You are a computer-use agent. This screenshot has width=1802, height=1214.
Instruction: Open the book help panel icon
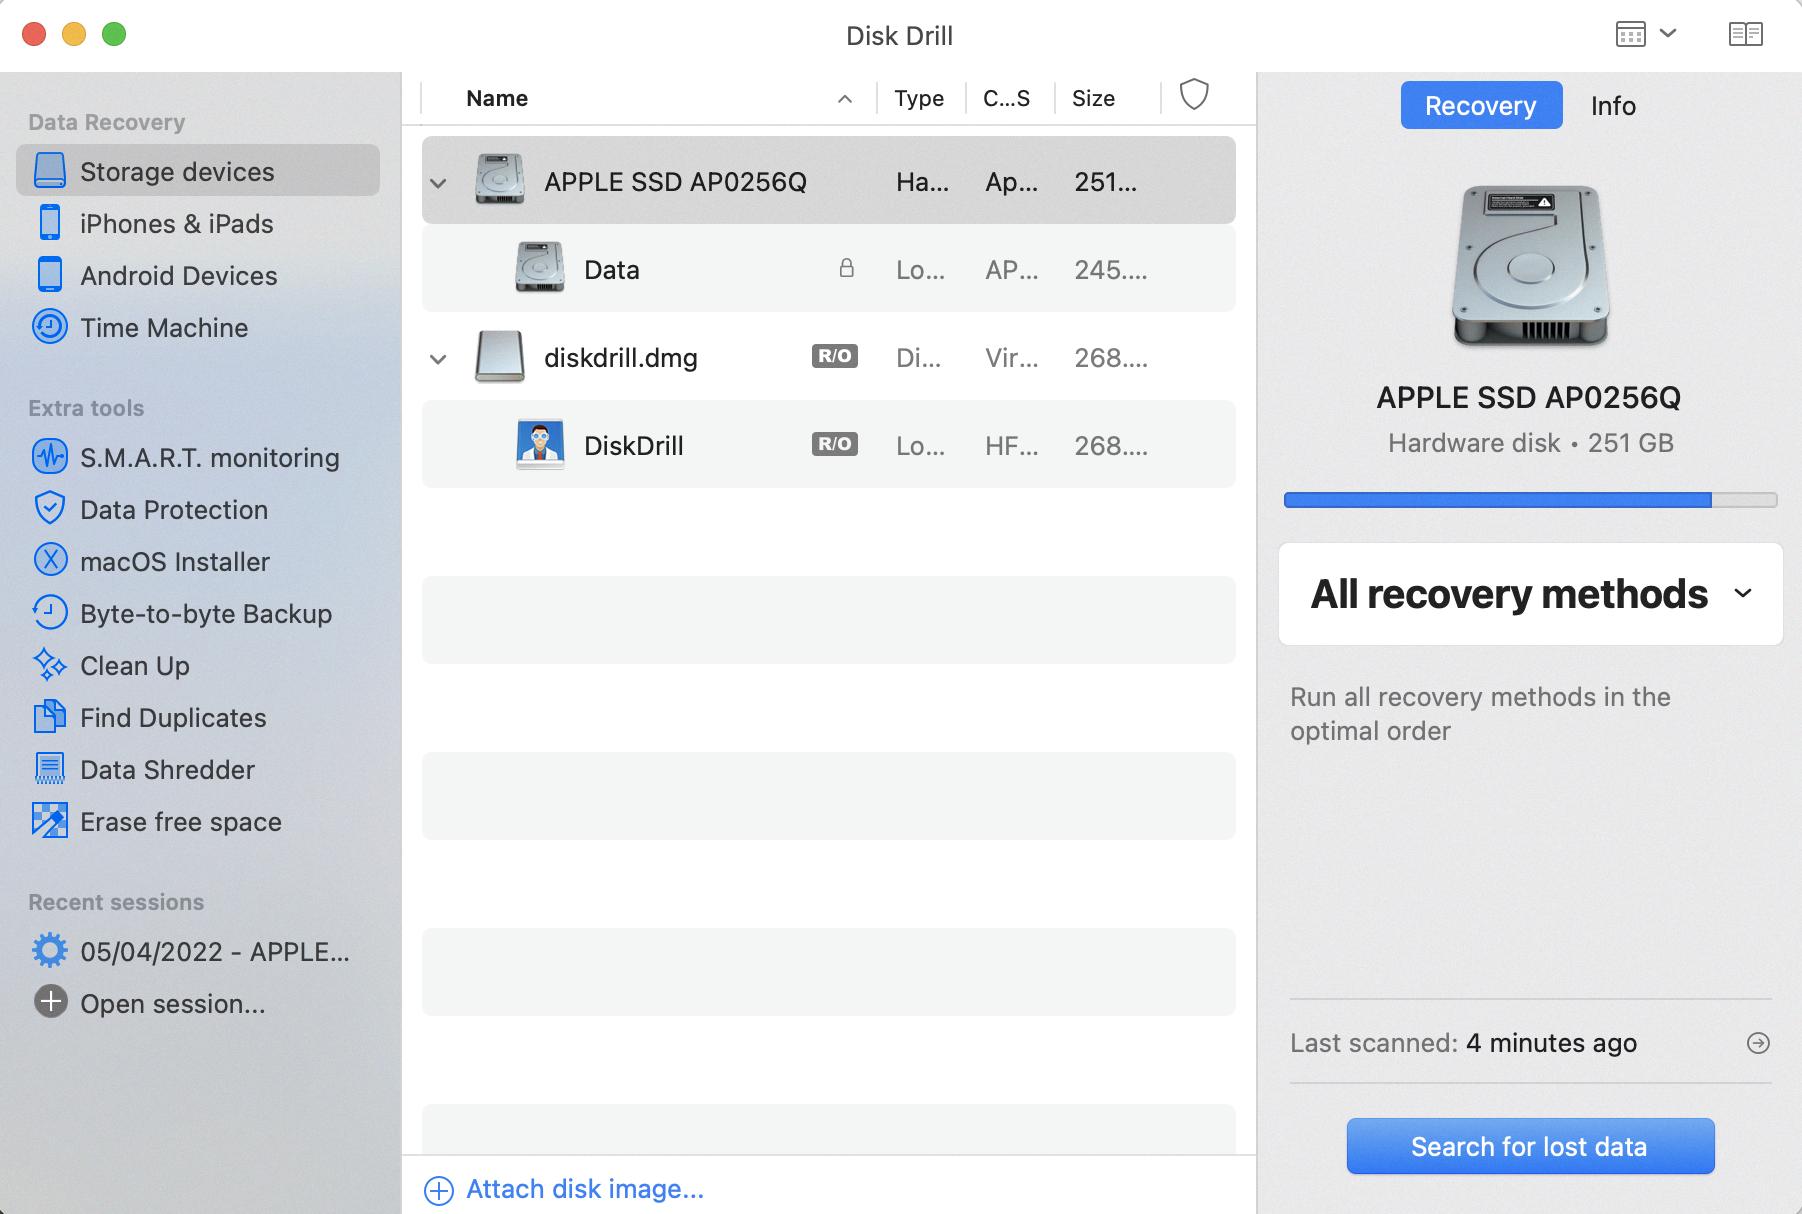pos(1745,34)
